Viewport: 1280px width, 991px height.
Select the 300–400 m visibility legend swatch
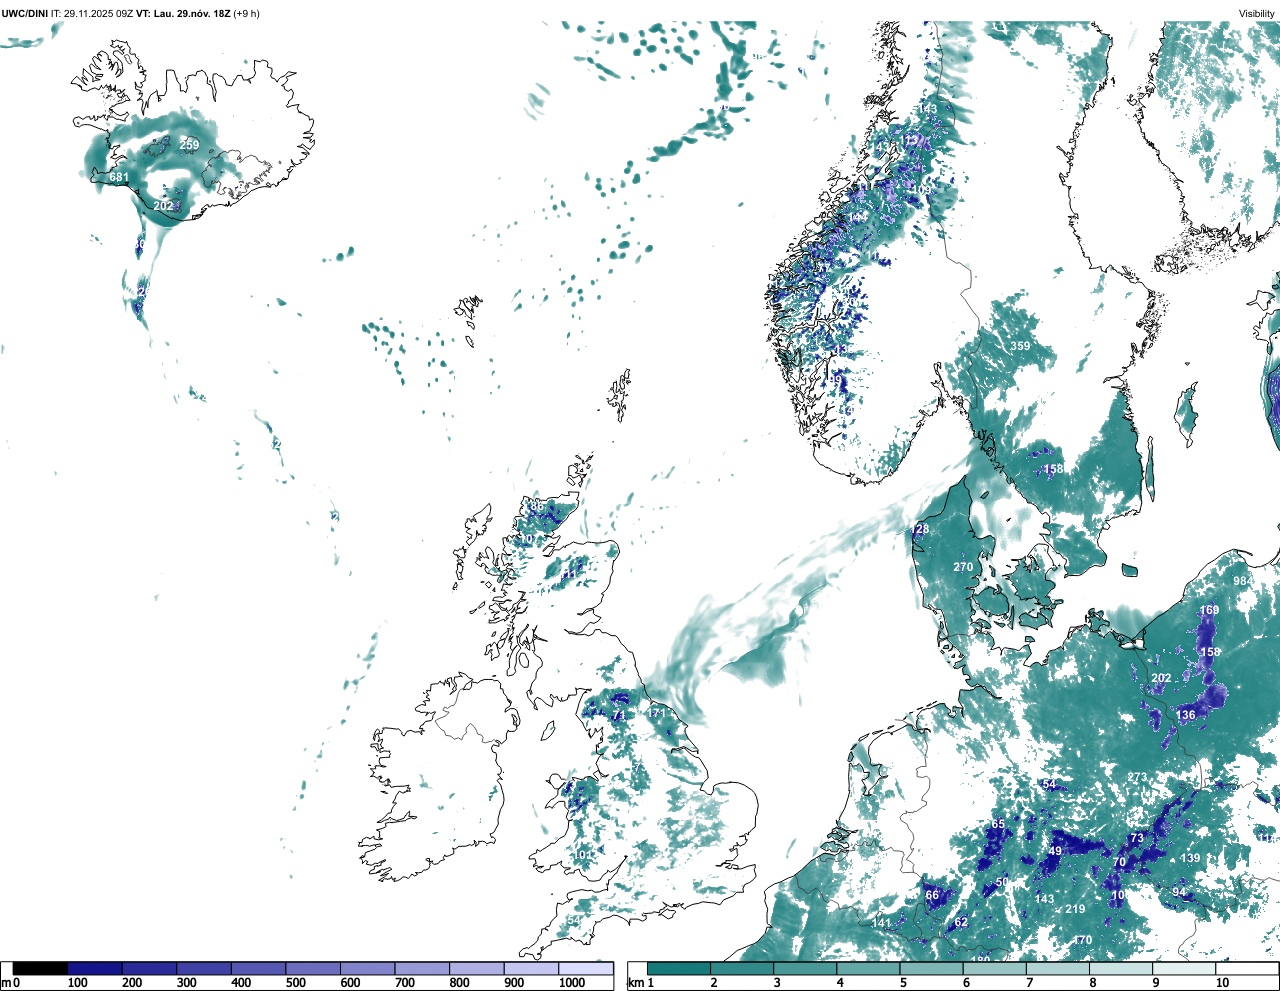(204, 968)
